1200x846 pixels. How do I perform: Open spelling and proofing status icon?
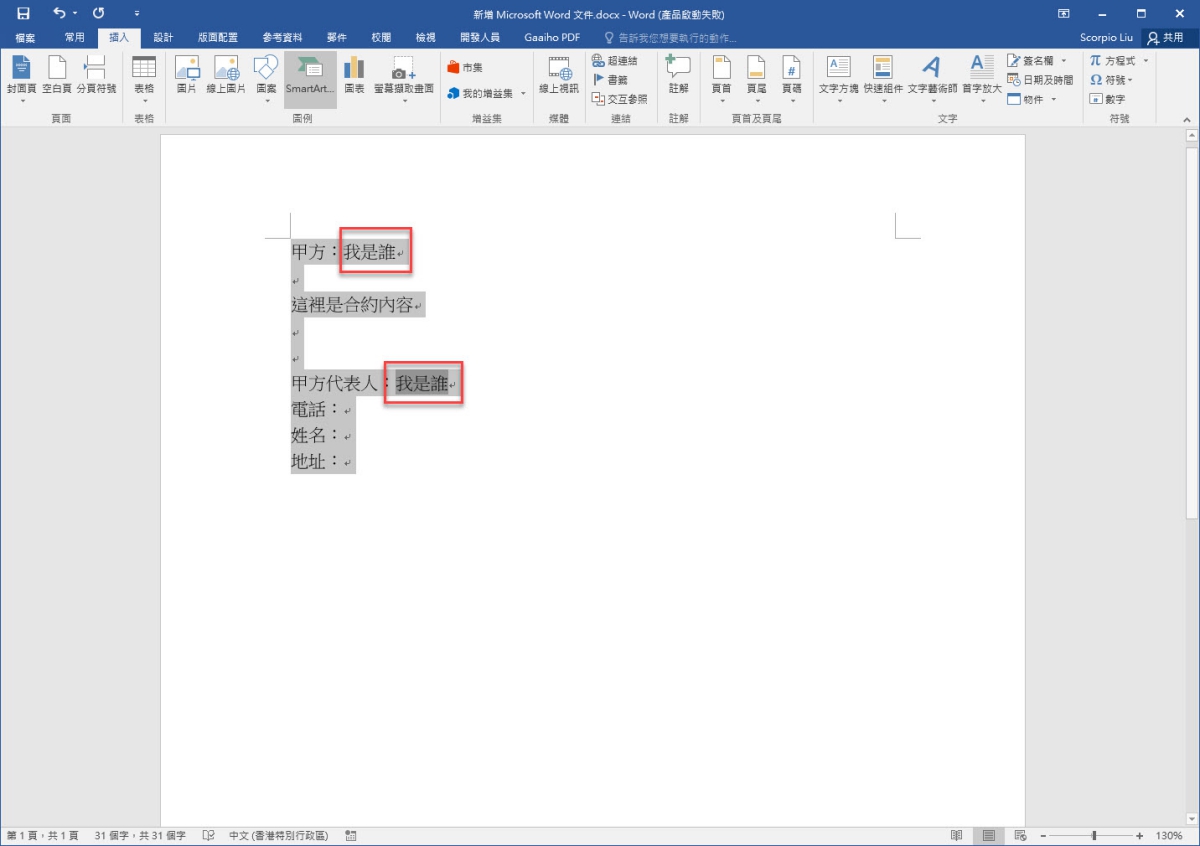(208, 835)
